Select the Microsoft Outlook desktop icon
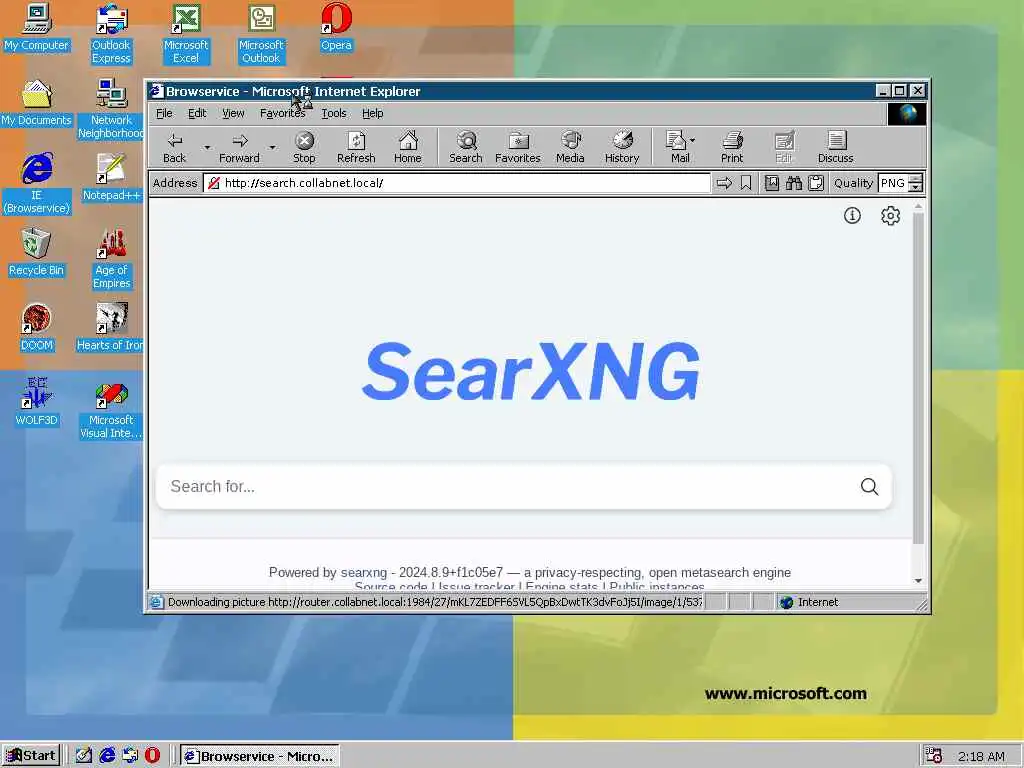The image size is (1024, 768). (261, 34)
